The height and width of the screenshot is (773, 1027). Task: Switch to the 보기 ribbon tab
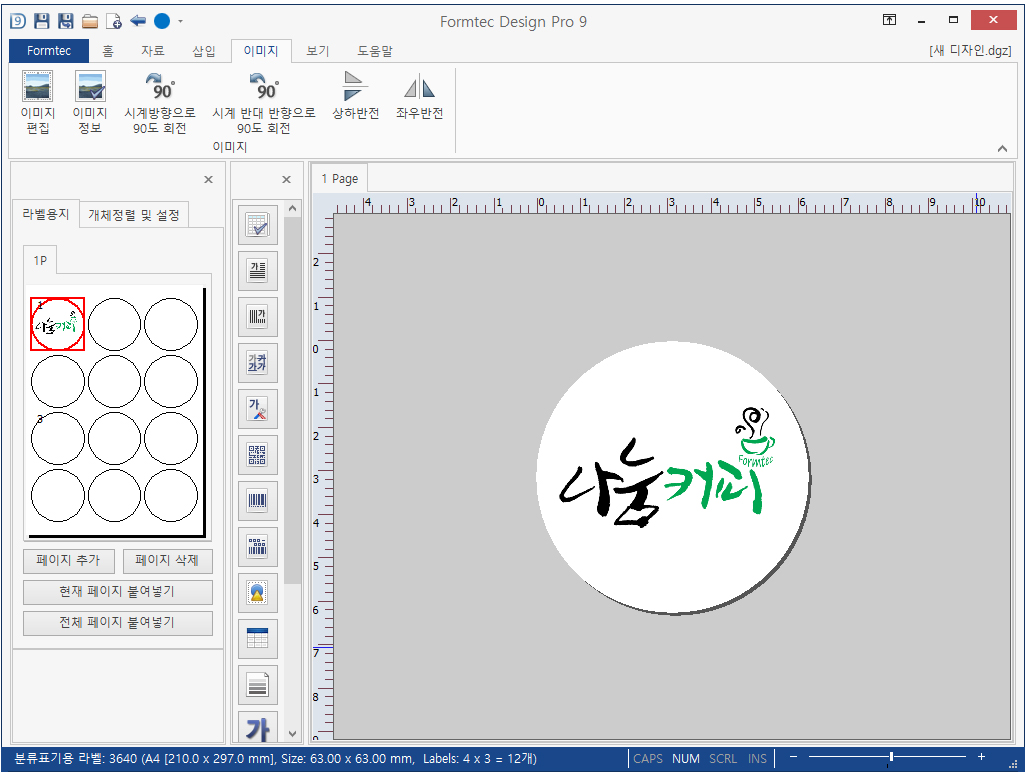[318, 50]
